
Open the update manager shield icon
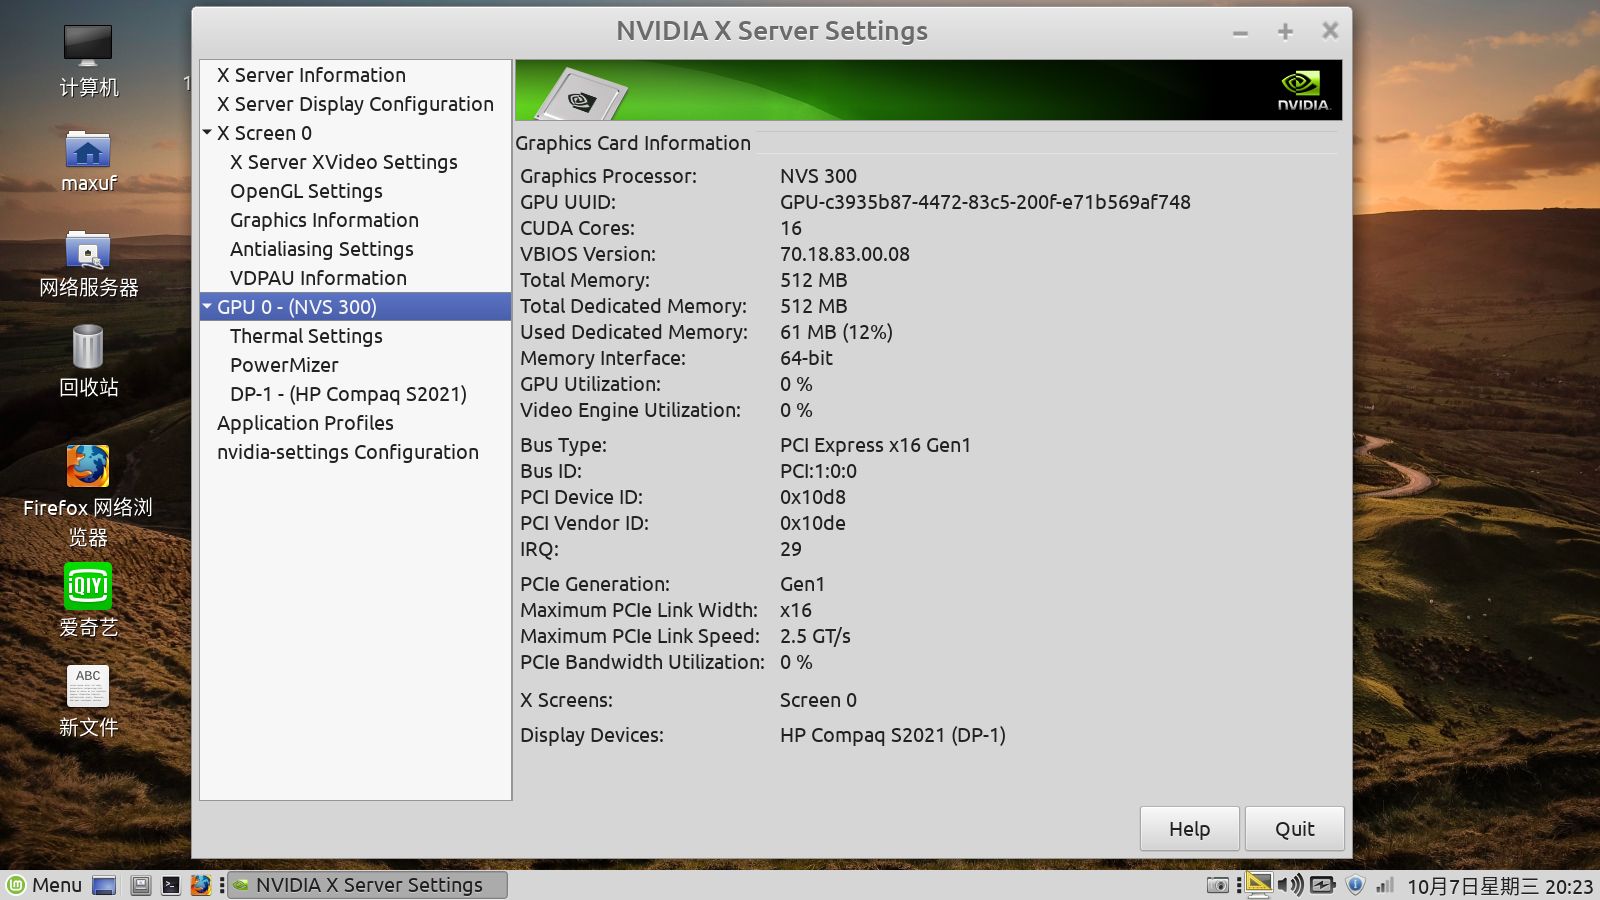[1355, 885]
